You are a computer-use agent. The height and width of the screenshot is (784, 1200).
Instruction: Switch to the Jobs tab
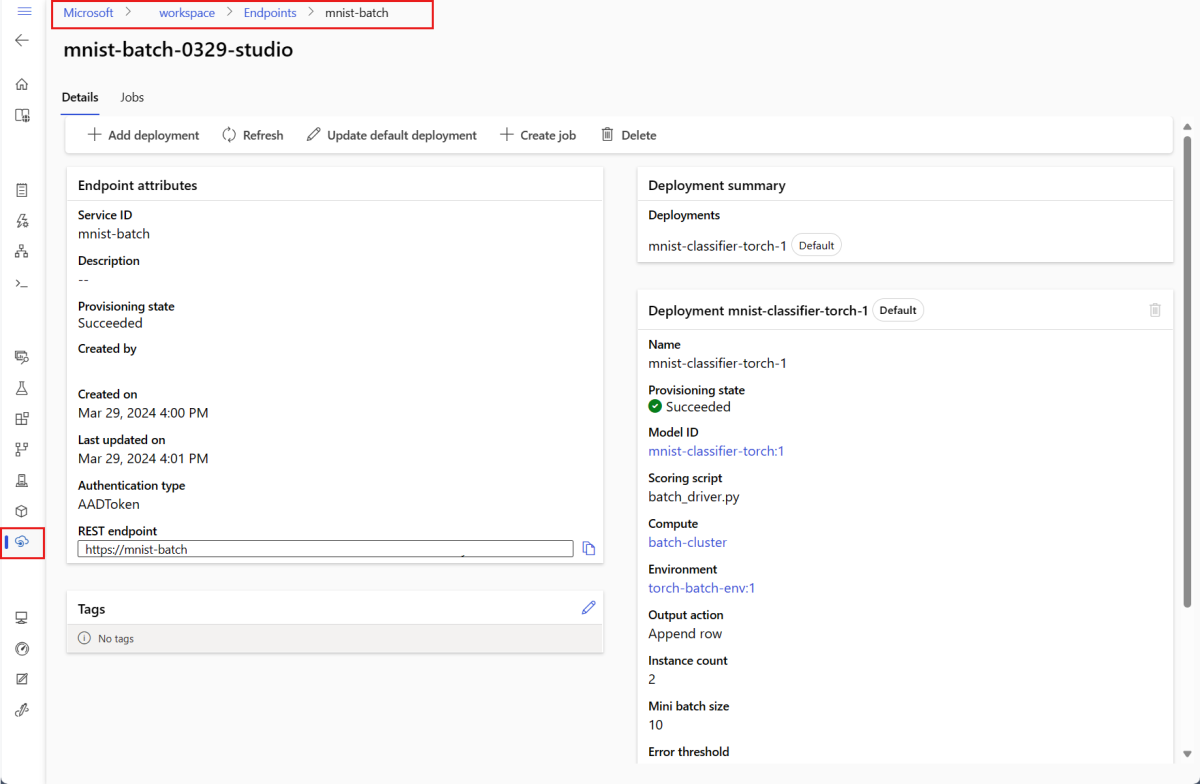tap(131, 97)
